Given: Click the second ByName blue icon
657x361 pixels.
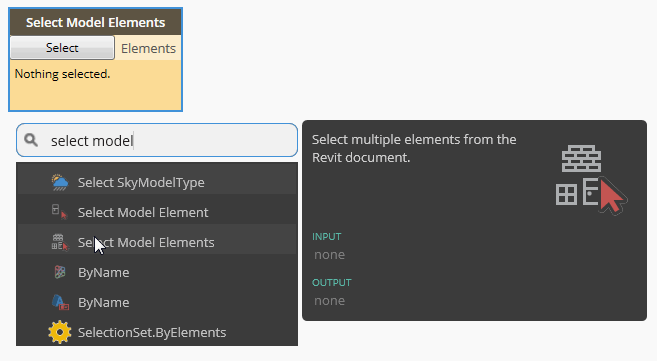Looking at the screenshot, I should 60,302.
